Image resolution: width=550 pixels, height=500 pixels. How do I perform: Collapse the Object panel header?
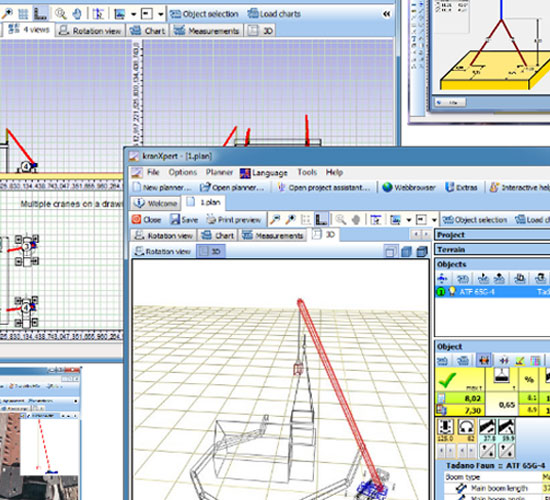492,346
